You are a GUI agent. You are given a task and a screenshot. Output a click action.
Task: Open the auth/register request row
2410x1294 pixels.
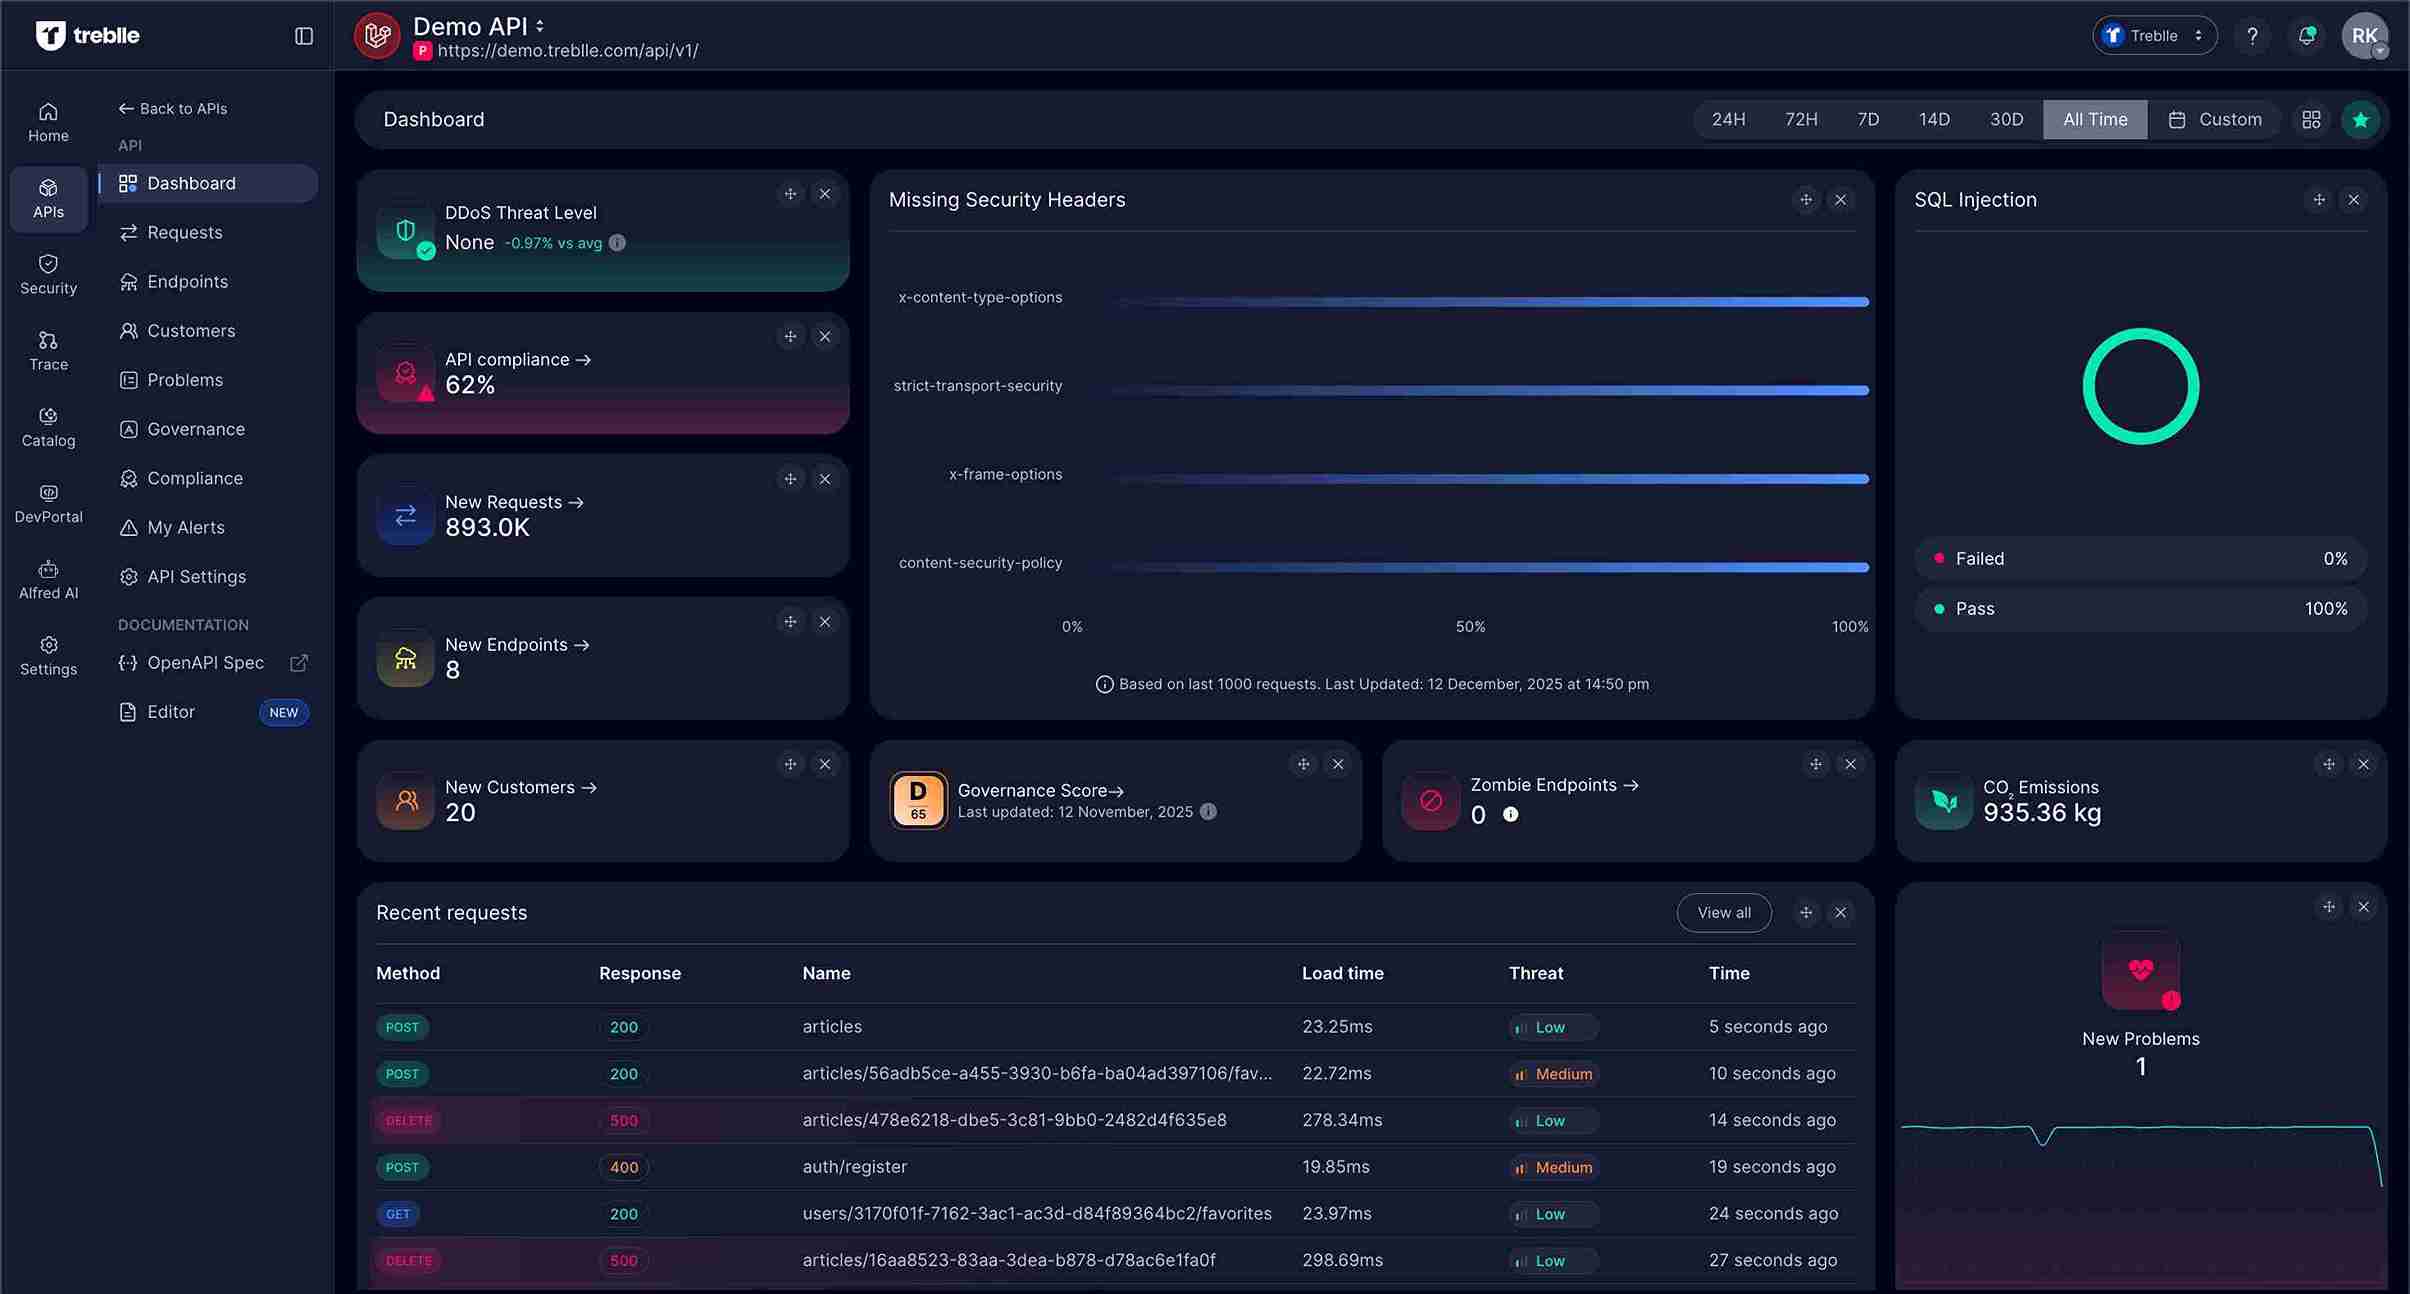(854, 1167)
